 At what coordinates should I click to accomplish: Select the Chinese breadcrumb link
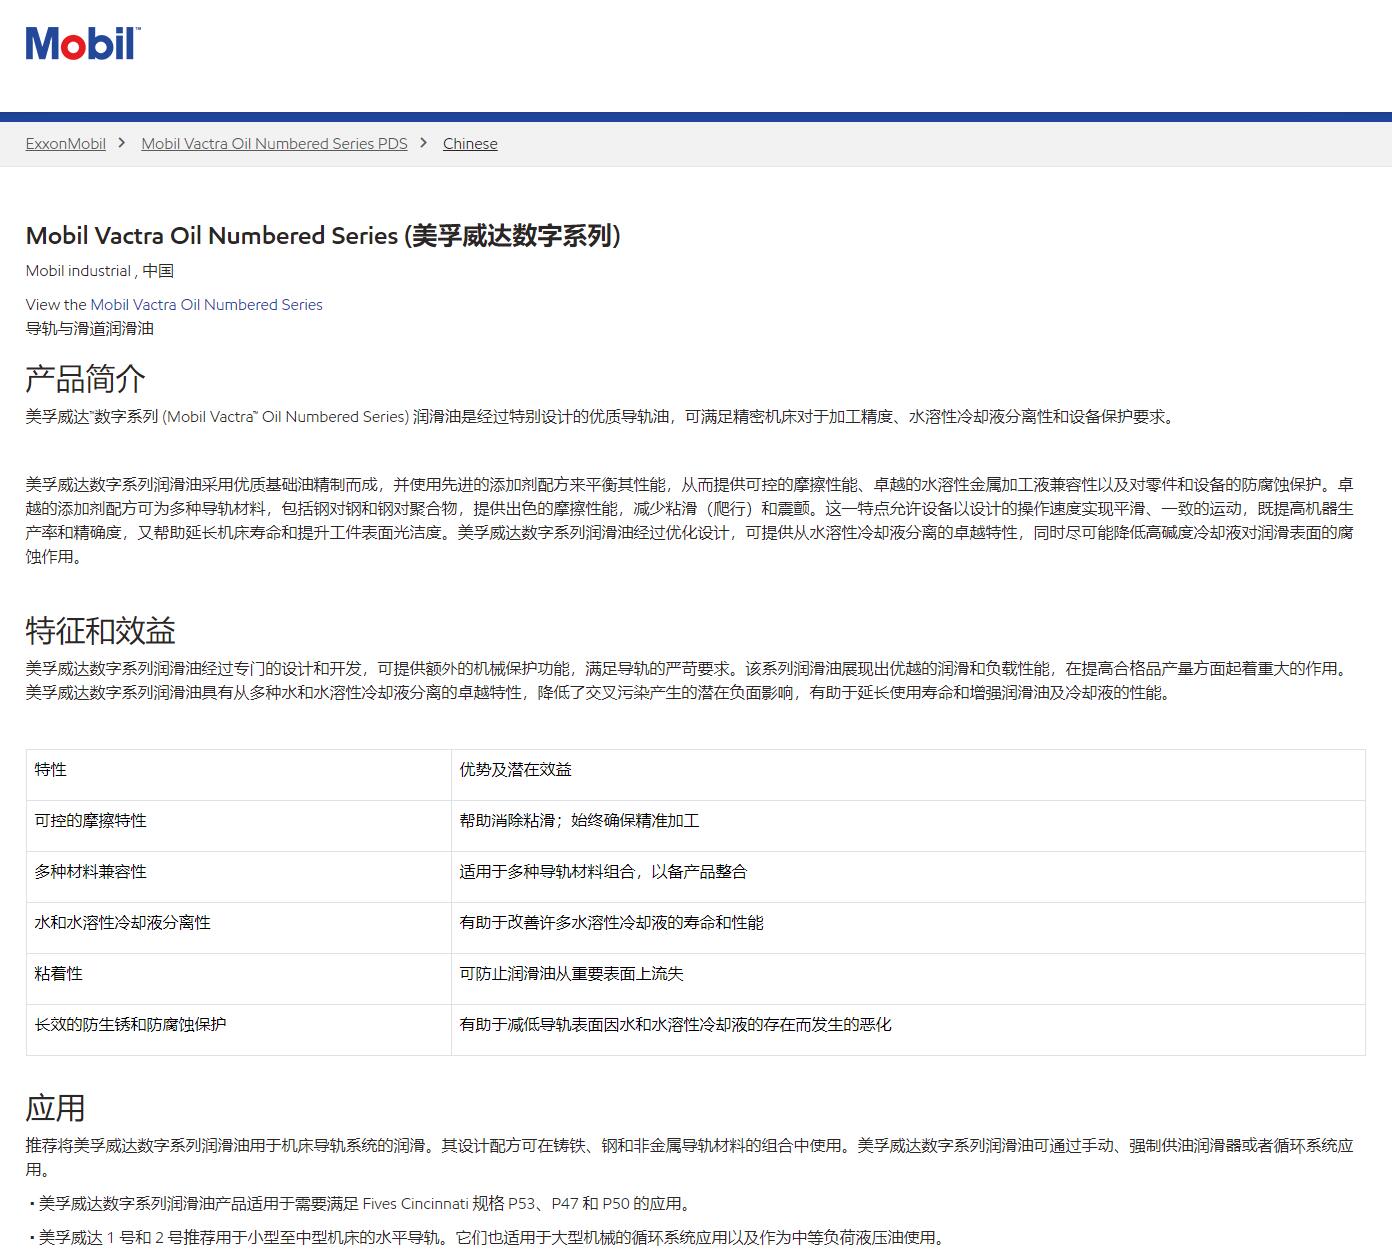470,144
